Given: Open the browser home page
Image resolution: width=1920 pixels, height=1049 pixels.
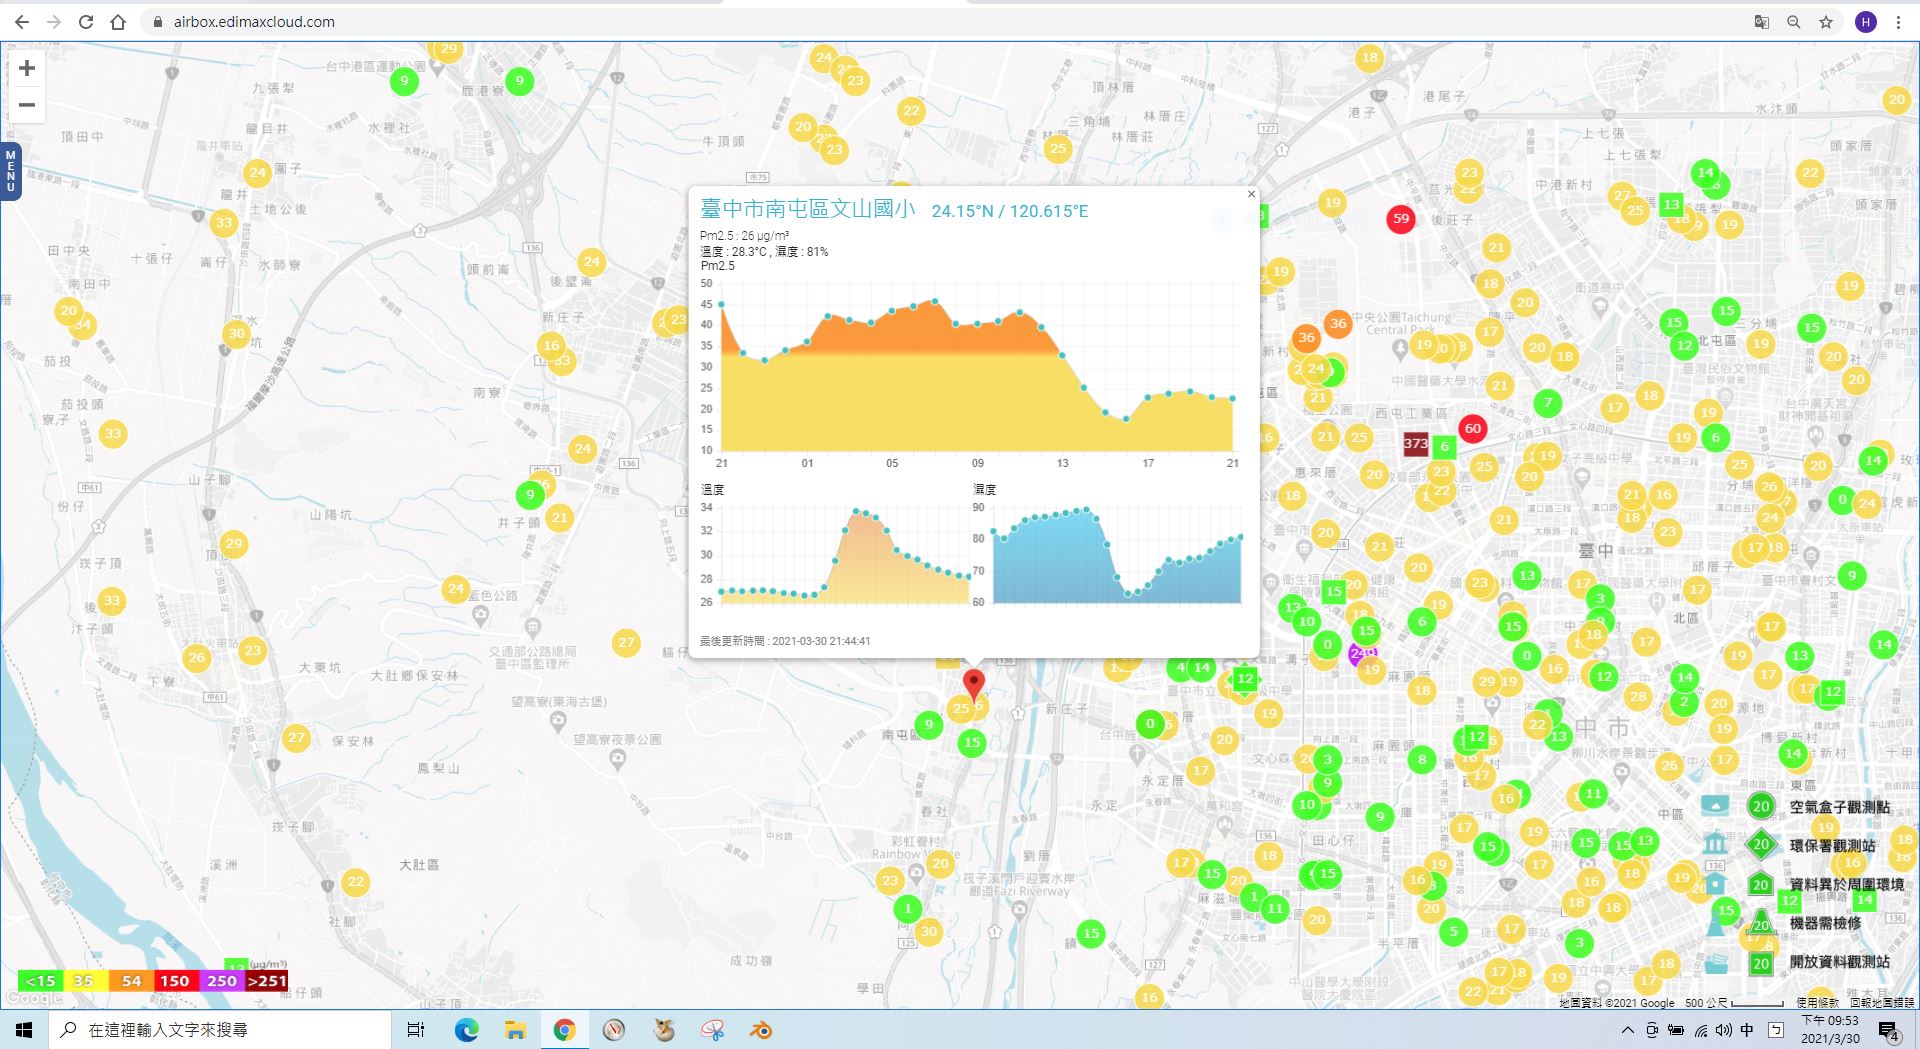Looking at the screenshot, I should pyautogui.click(x=118, y=22).
